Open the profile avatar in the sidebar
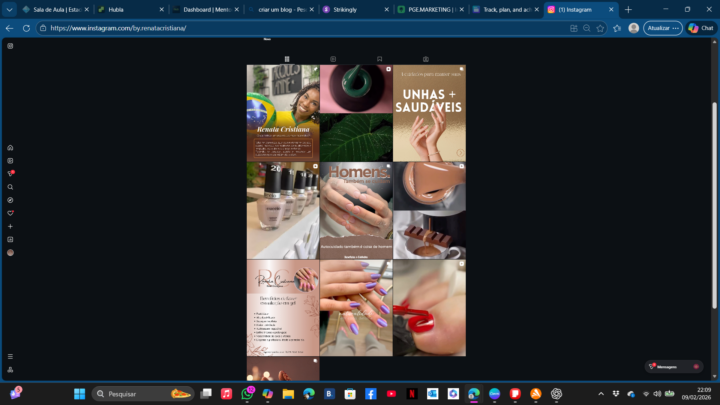This screenshot has height=405, width=720. (x=10, y=253)
